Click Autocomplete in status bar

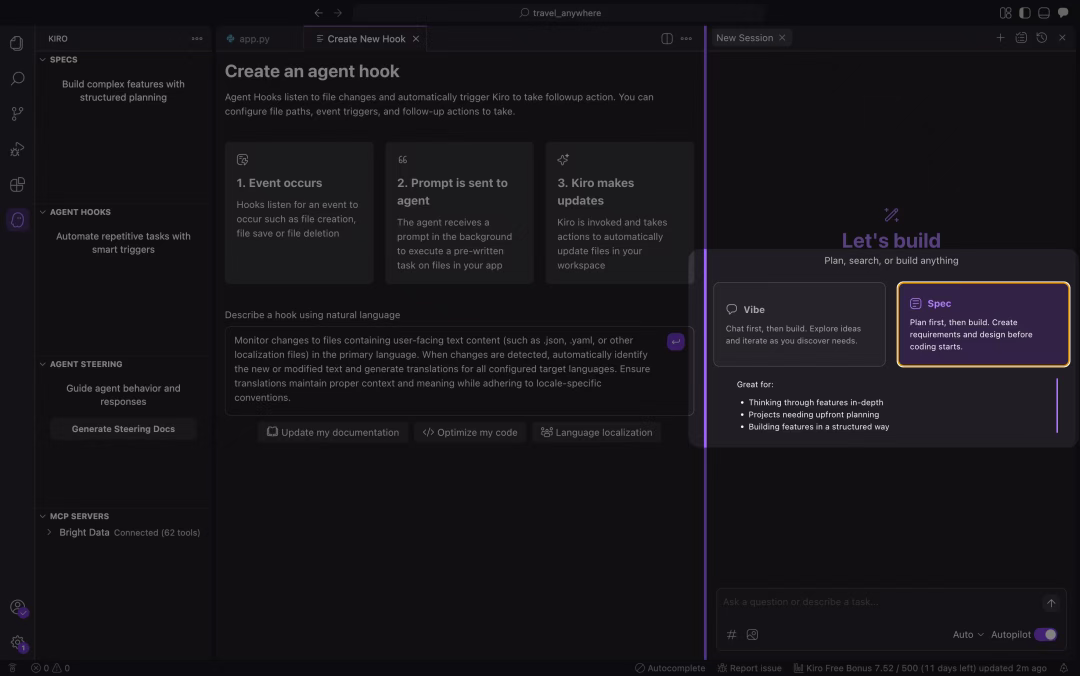[x=669, y=668]
